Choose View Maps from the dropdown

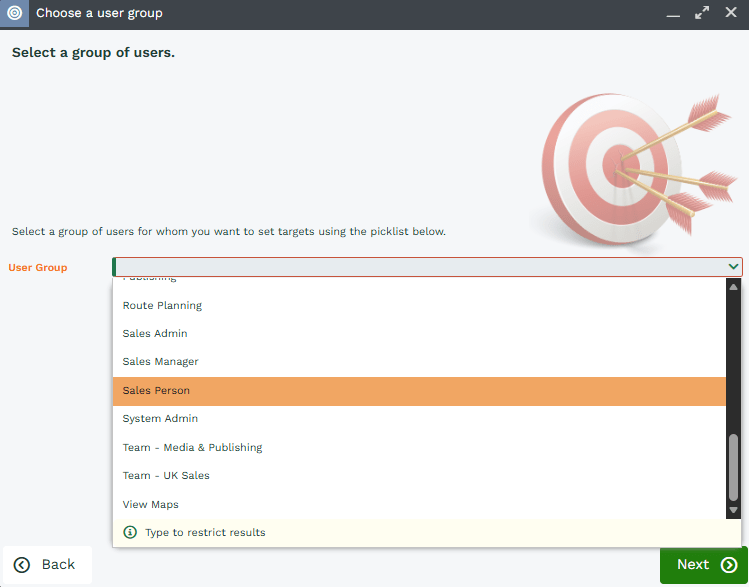(150, 504)
